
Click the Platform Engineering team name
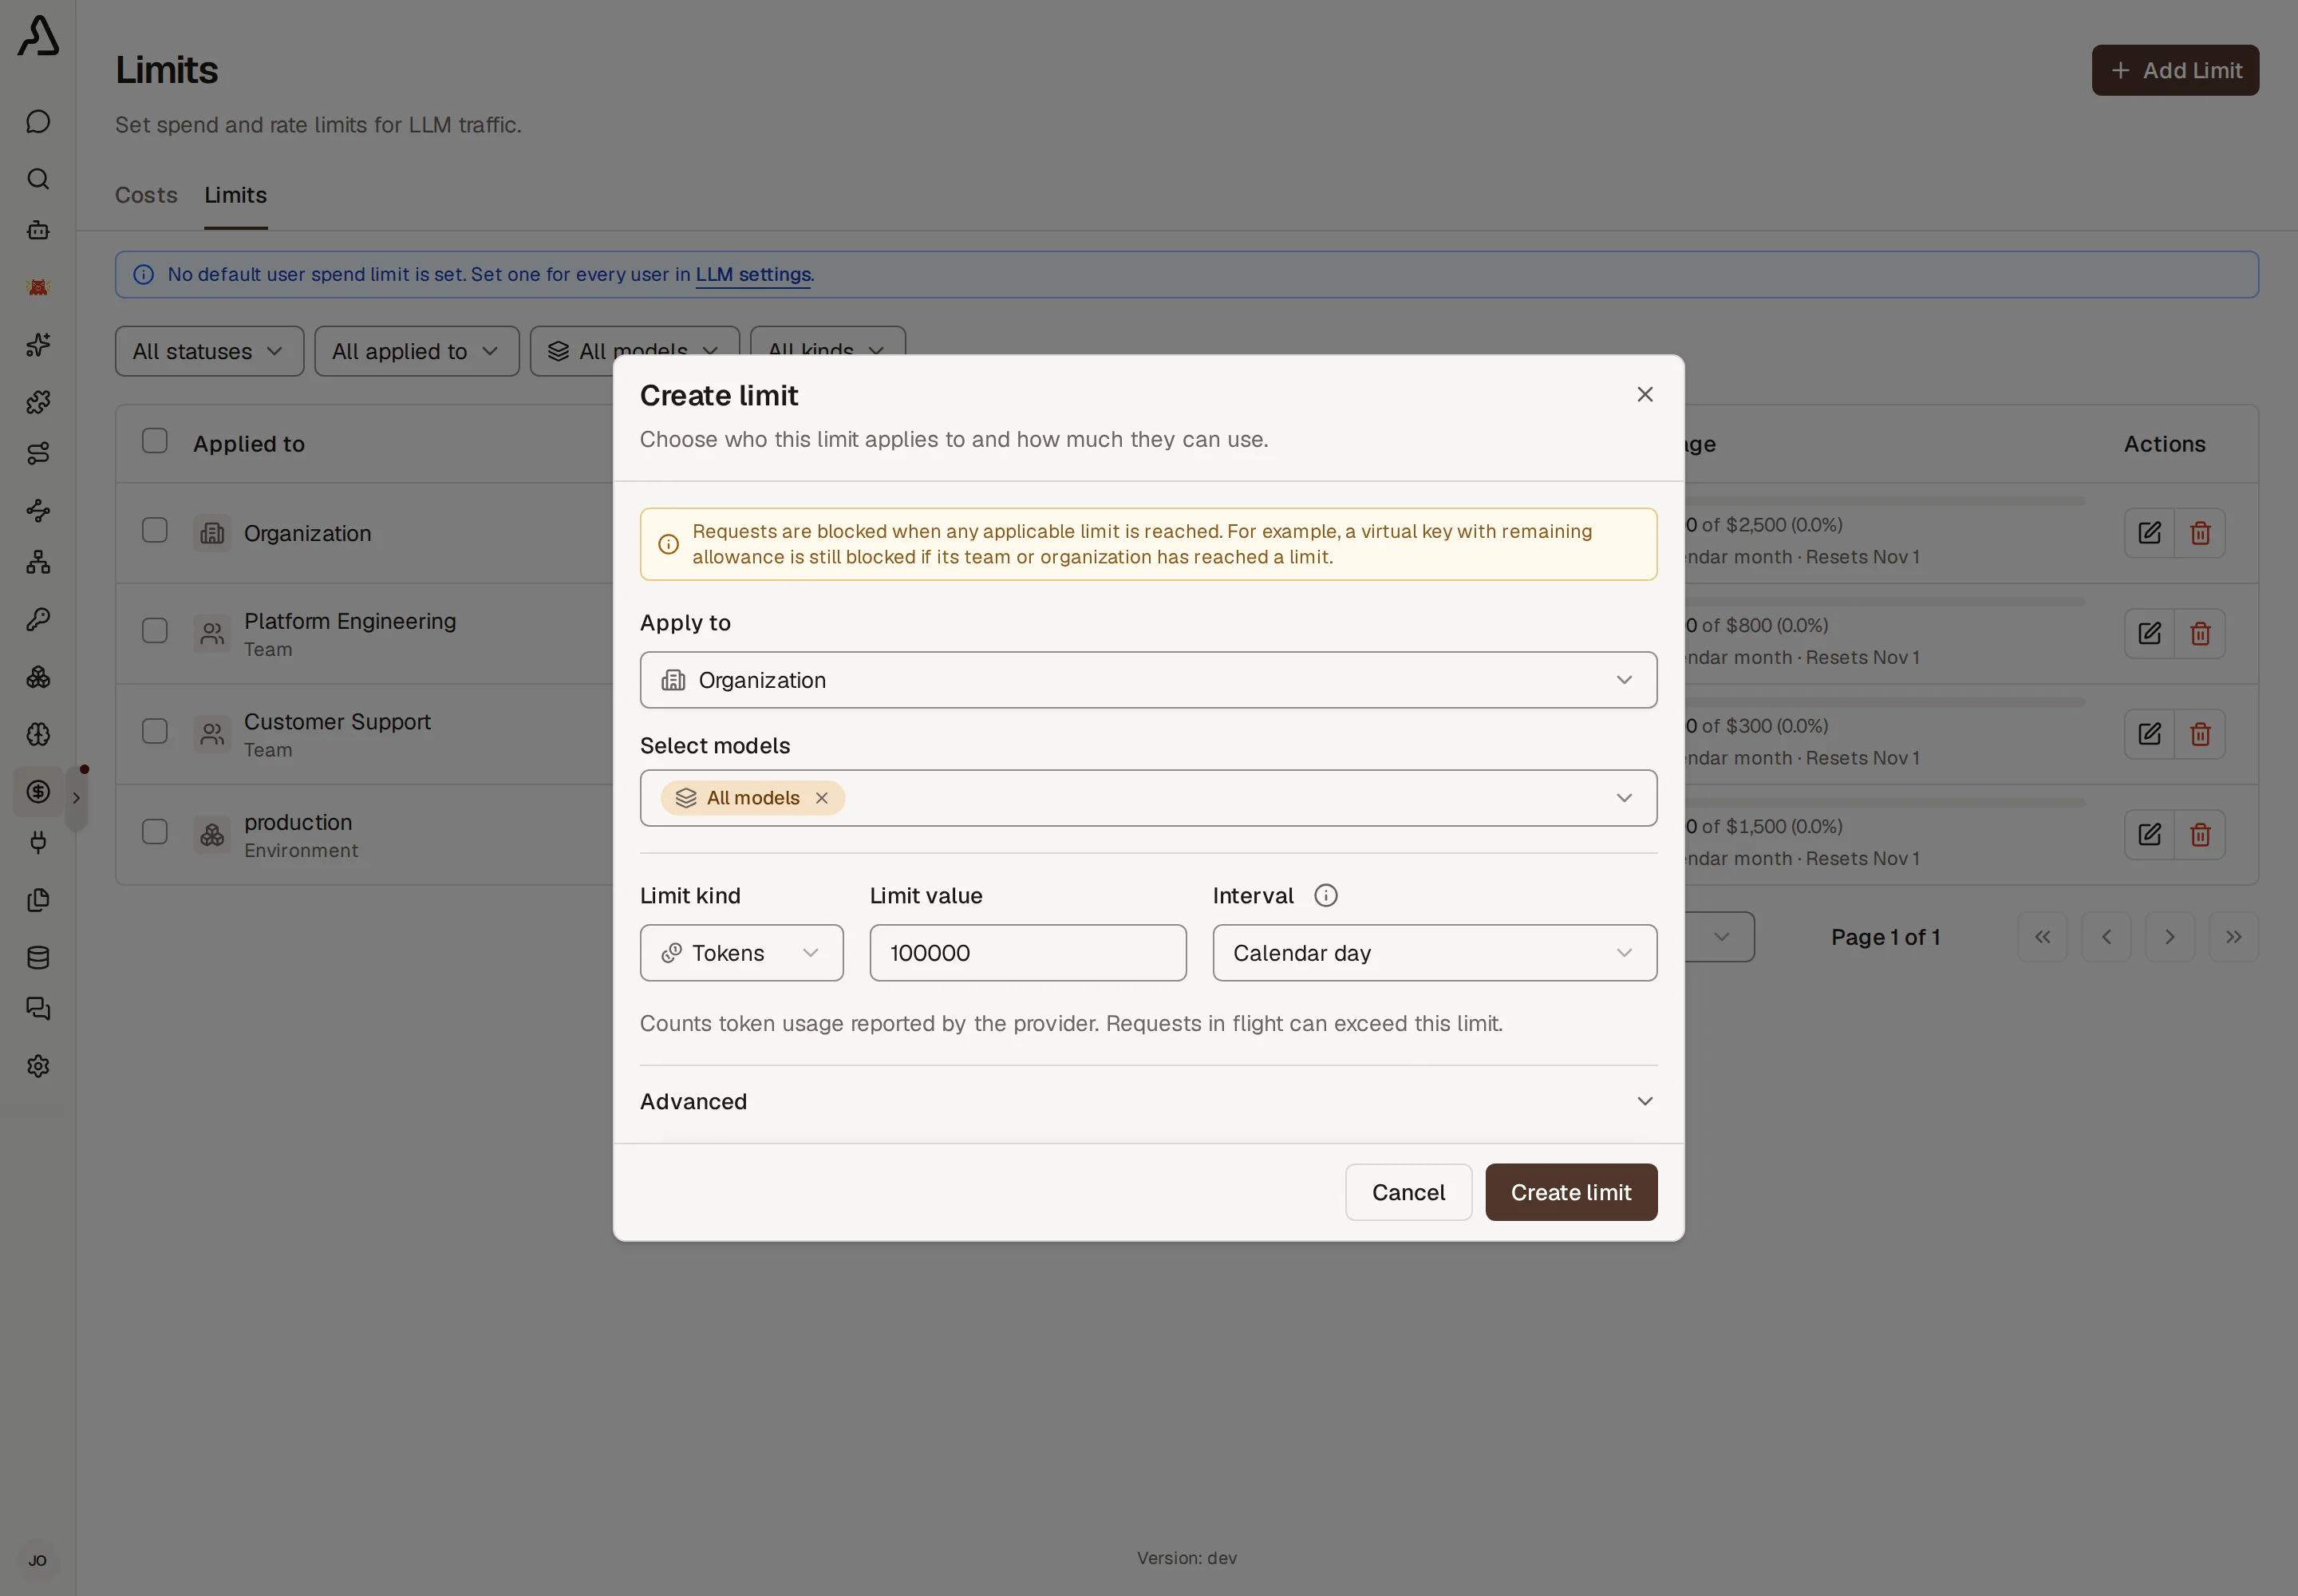point(350,621)
